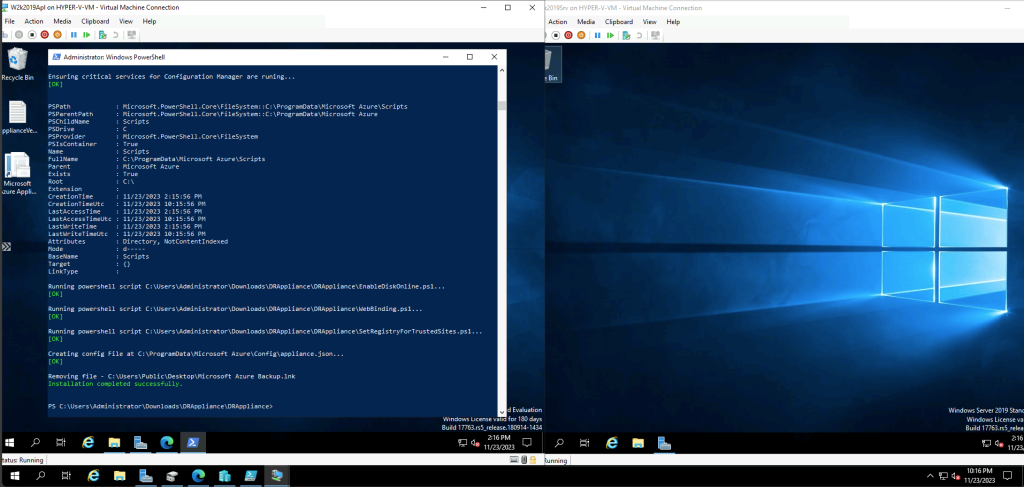Open Server Manager in W2k2019Apl guest taskbar
Viewport: 1024px width, 487px height.
140,442
